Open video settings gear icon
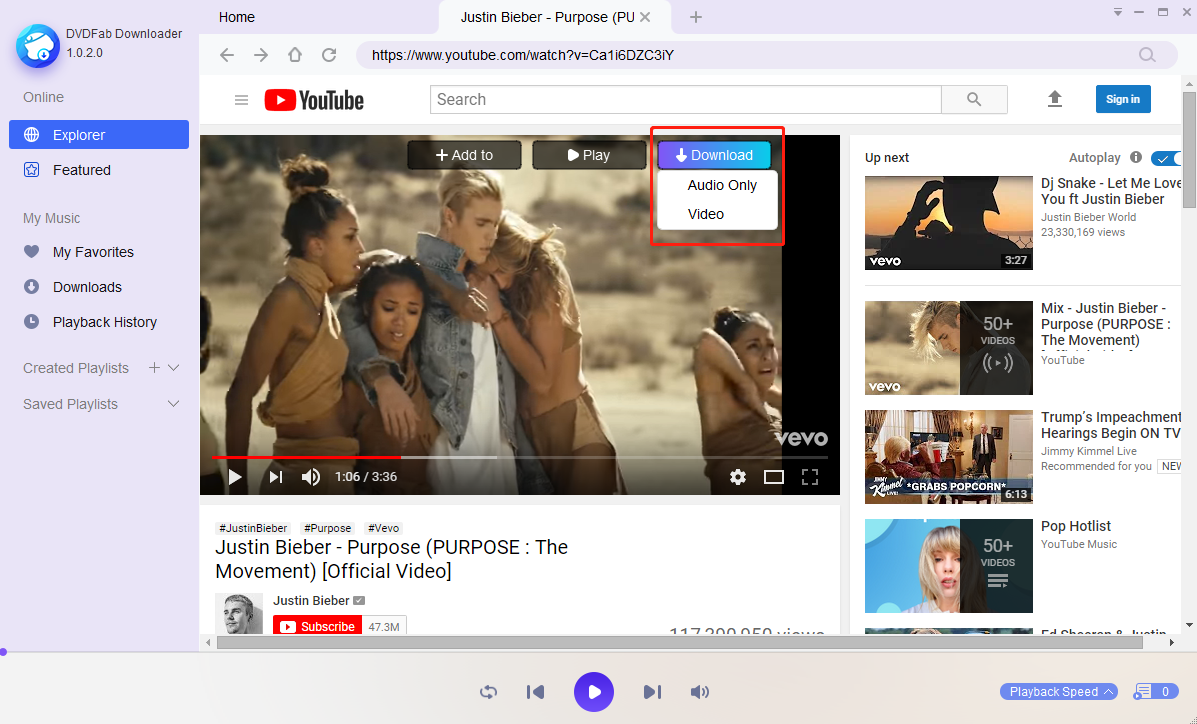This screenshot has height=724, width=1197. click(x=738, y=477)
